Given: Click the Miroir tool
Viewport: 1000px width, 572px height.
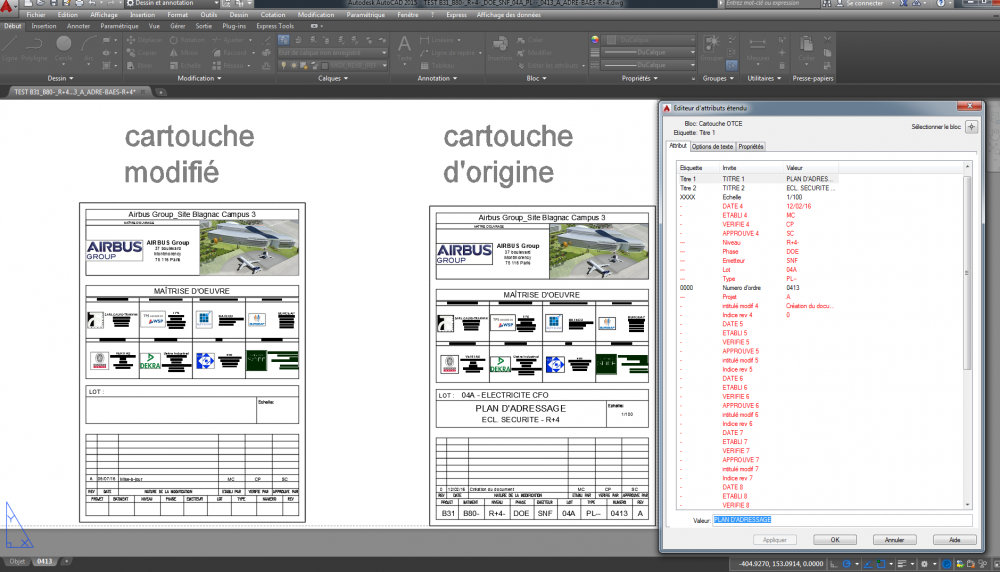Looking at the screenshot, I should coord(184,53).
